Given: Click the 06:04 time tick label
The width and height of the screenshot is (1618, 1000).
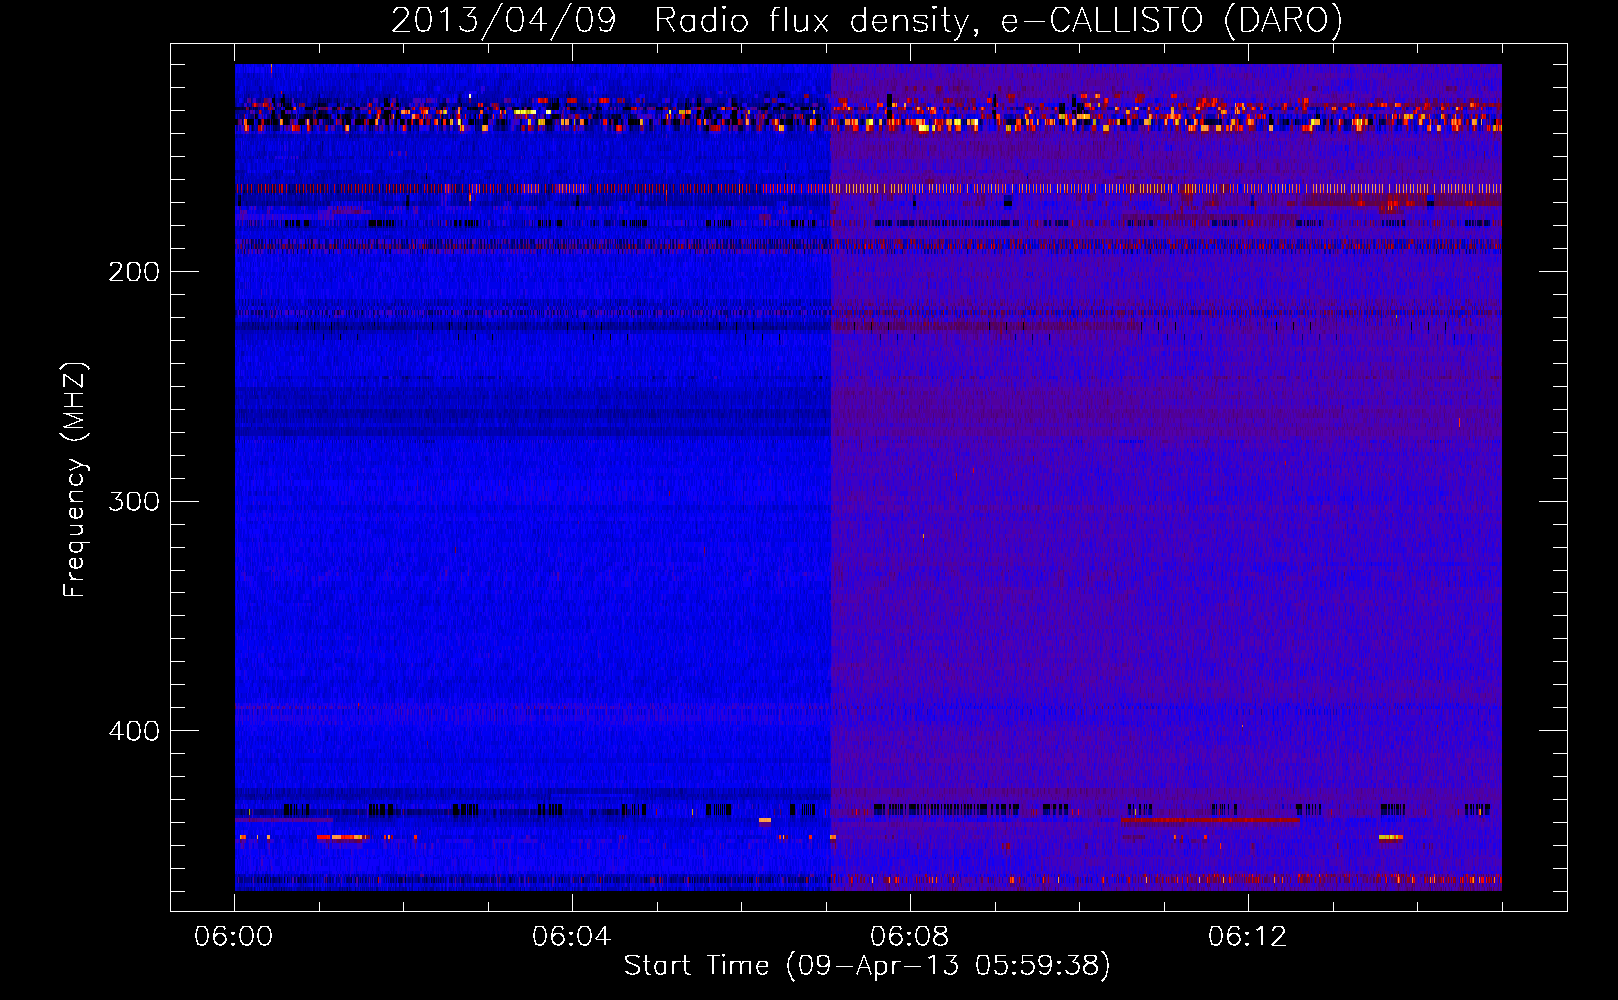Looking at the screenshot, I should point(571,936).
